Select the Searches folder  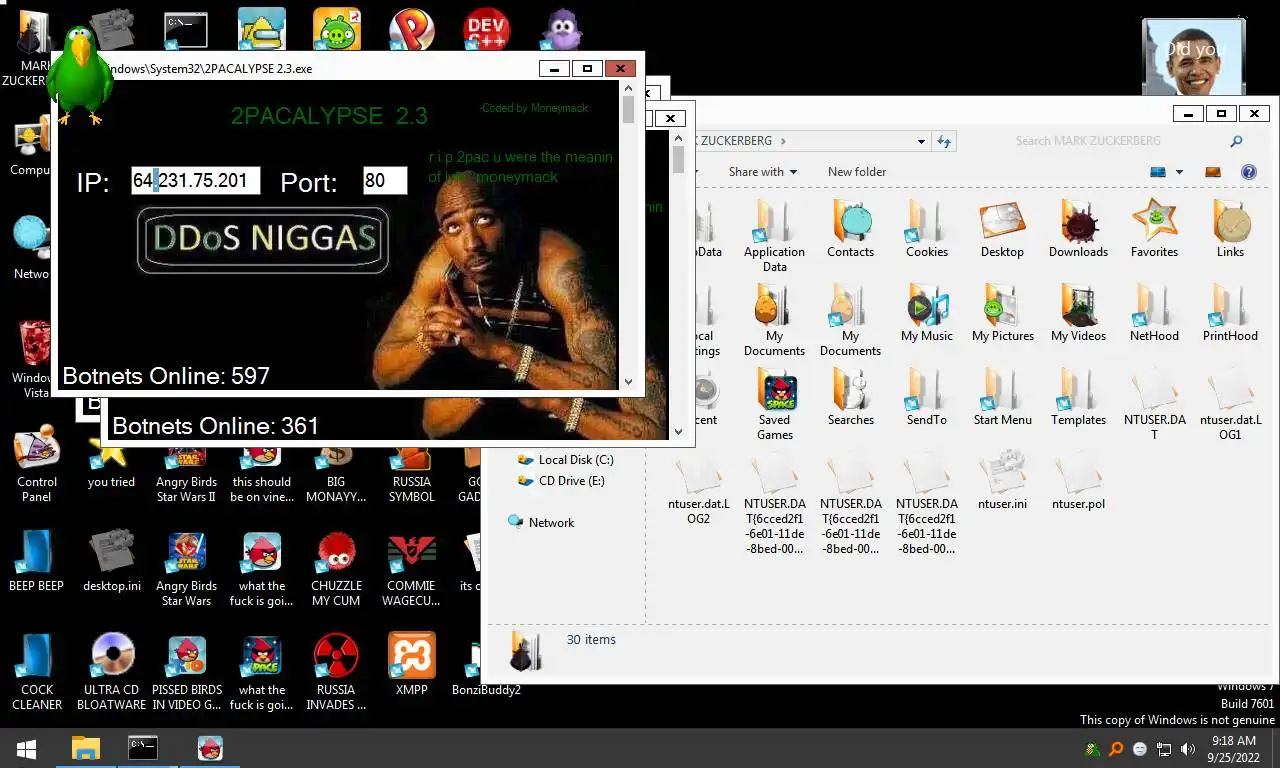click(851, 397)
